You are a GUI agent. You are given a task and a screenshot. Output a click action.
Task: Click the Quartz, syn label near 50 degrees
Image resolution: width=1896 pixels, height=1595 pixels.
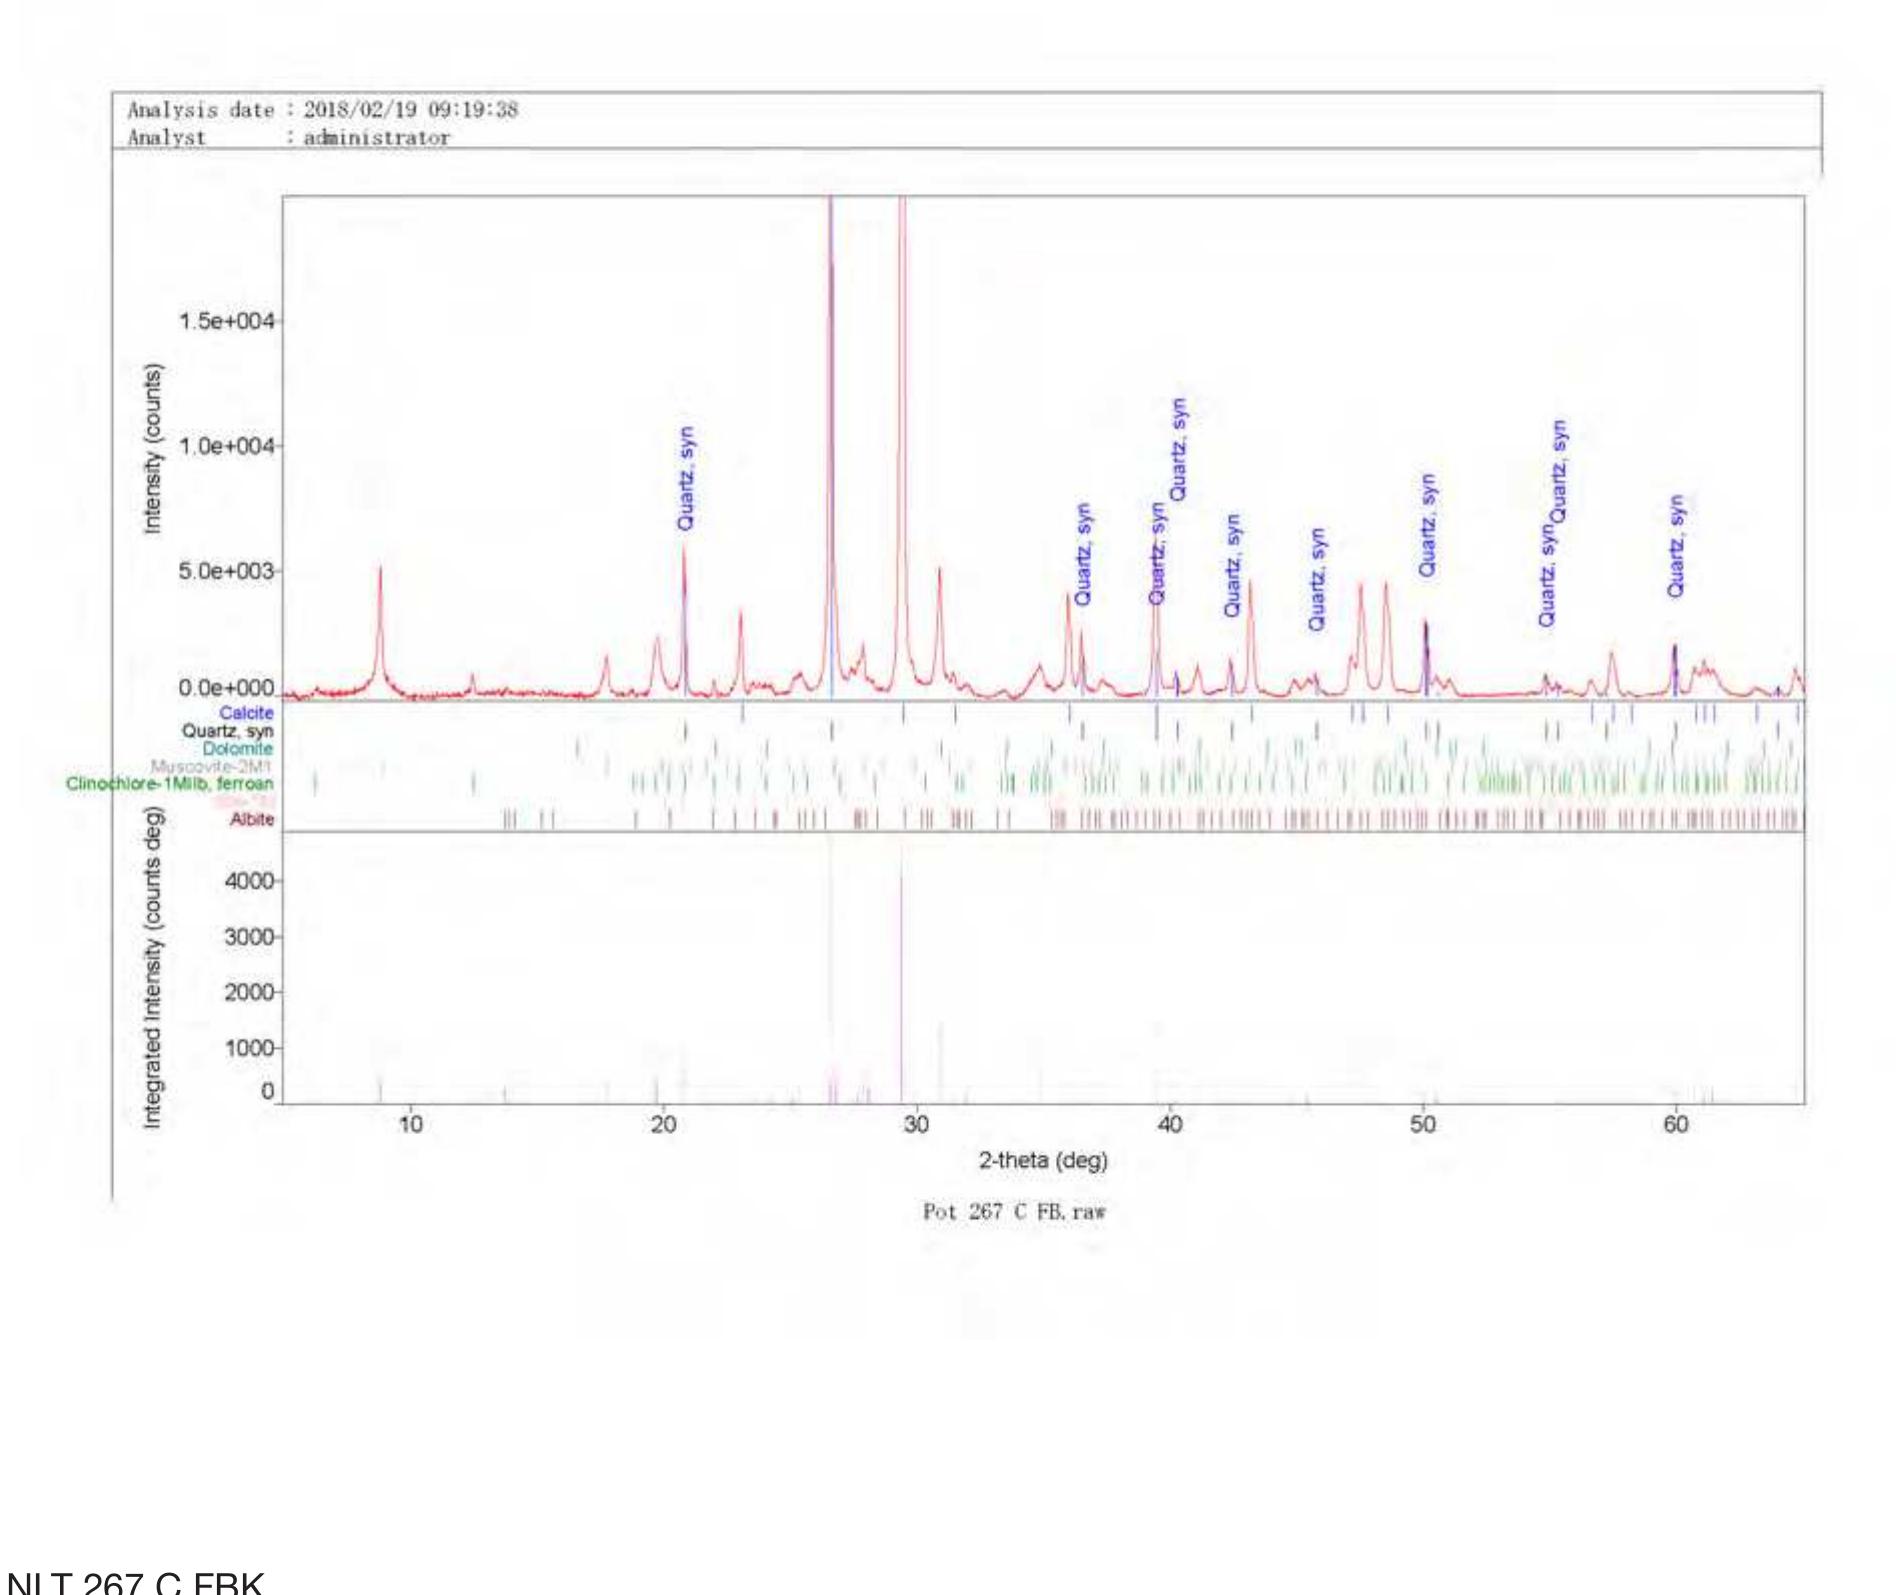pyautogui.click(x=1427, y=525)
